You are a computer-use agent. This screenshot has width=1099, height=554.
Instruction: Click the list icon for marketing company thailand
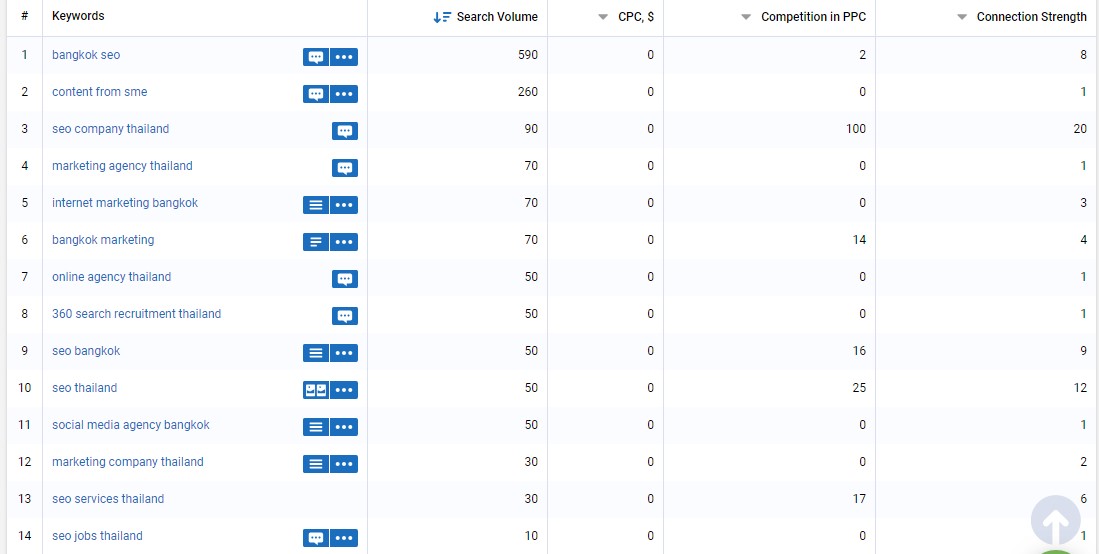coord(315,464)
